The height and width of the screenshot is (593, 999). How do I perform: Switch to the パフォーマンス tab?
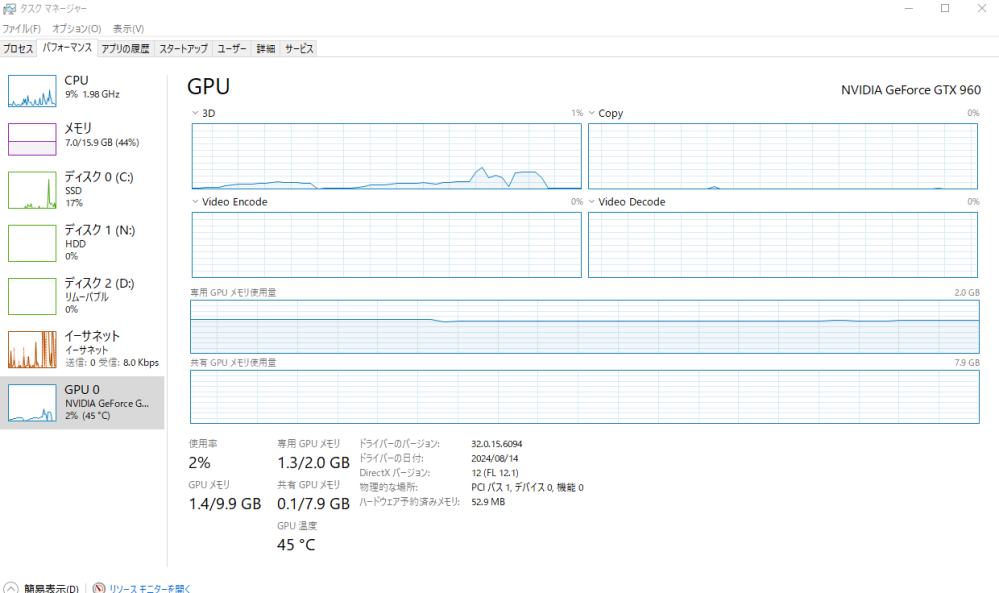(x=67, y=48)
